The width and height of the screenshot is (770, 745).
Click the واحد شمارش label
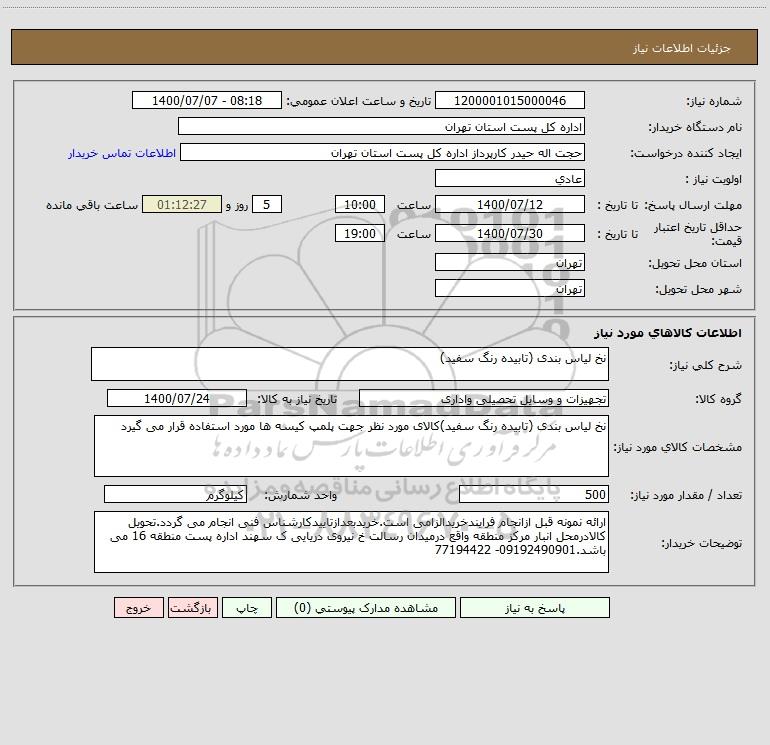[301, 496]
